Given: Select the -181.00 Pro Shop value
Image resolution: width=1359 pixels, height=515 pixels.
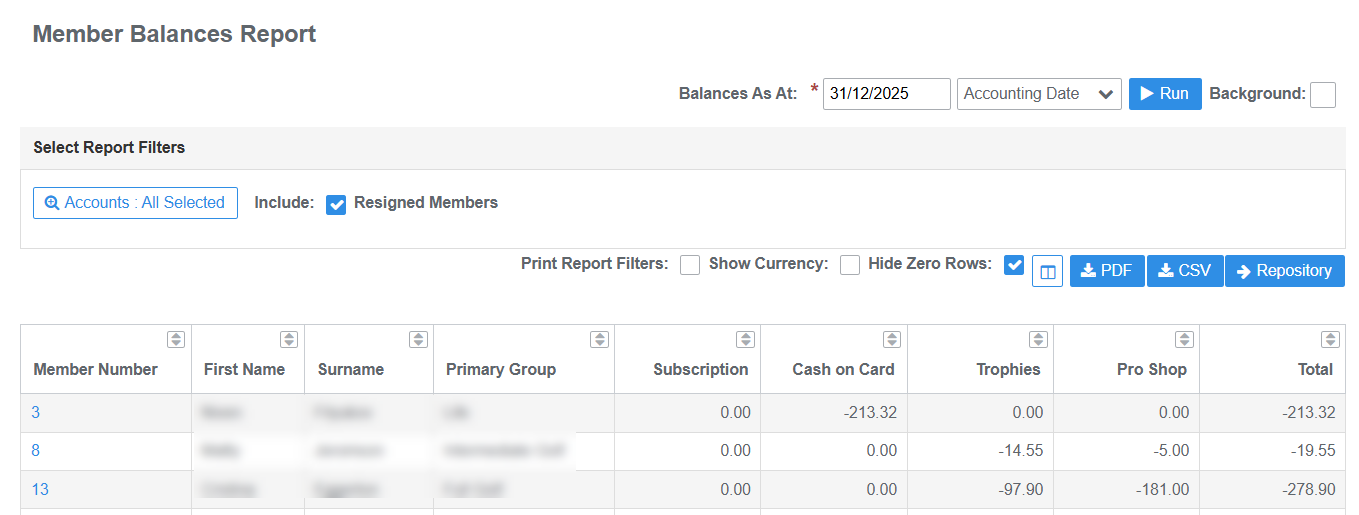Looking at the screenshot, I should point(1163,490).
